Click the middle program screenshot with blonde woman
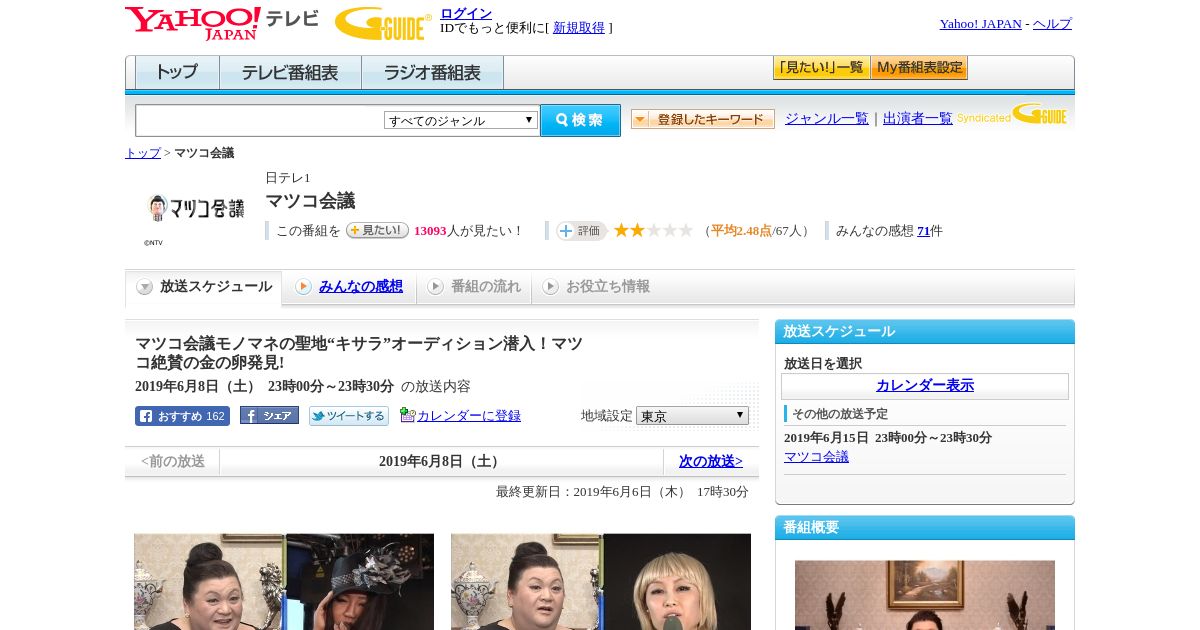 click(x=601, y=581)
